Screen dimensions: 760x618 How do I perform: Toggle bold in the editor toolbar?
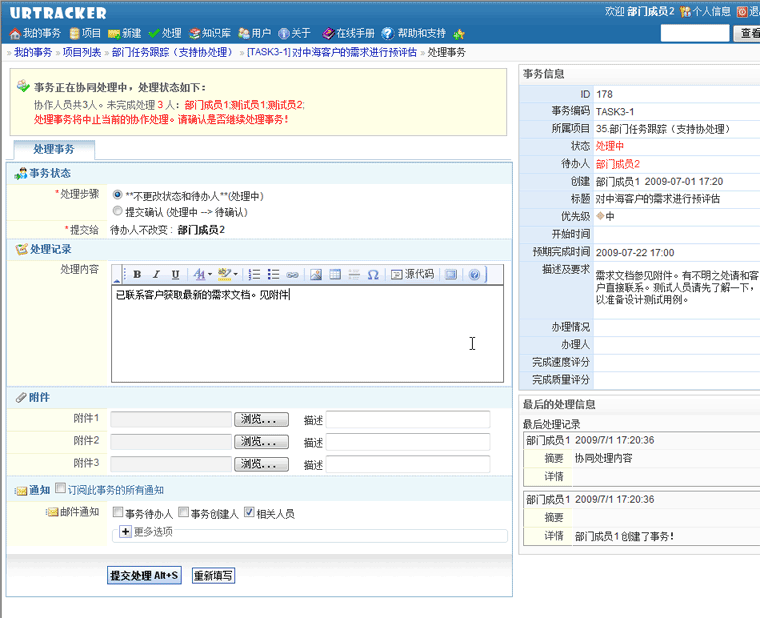[x=137, y=274]
